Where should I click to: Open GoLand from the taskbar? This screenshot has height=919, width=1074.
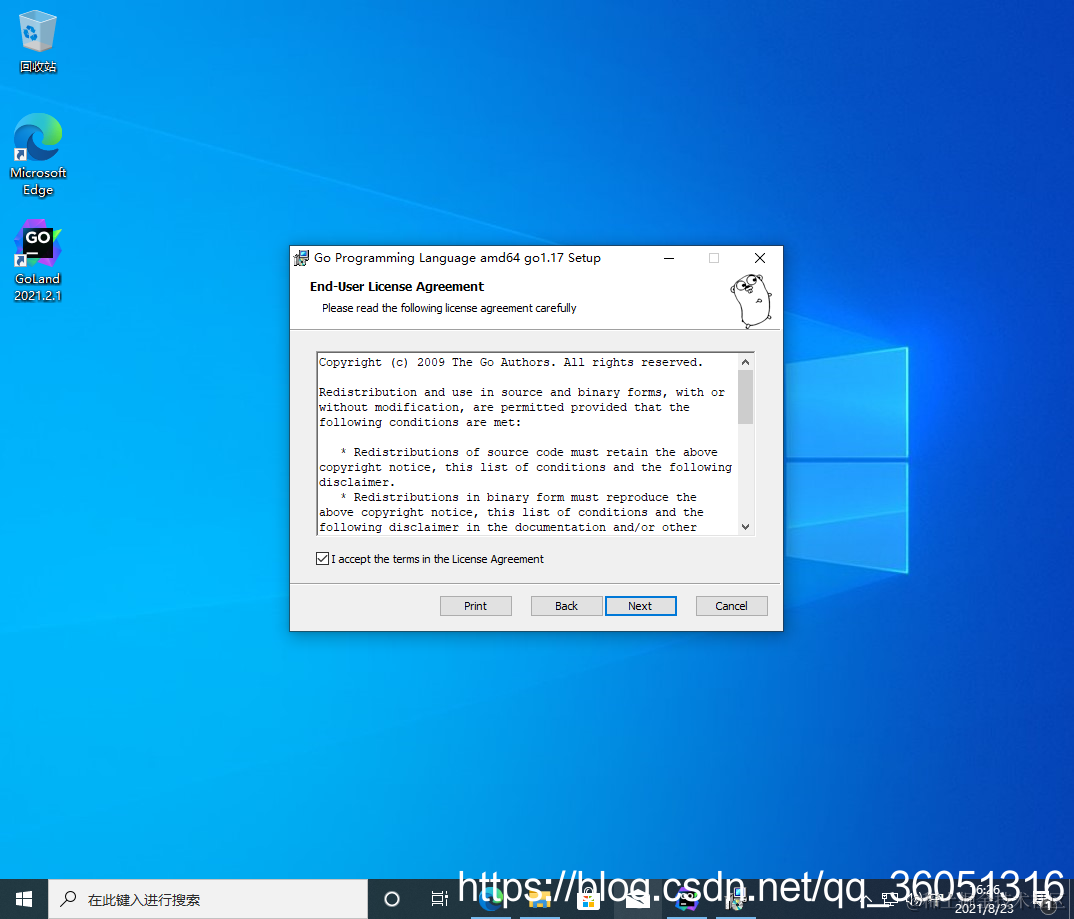click(x=686, y=899)
